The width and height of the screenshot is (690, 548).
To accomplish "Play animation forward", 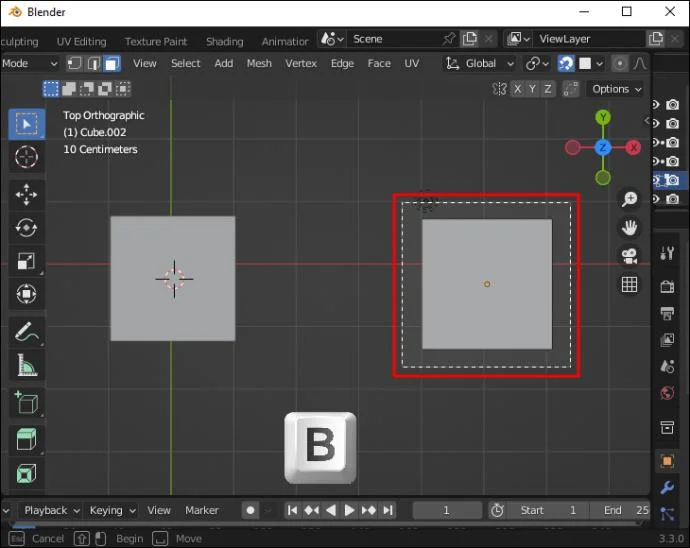I will tap(349, 511).
